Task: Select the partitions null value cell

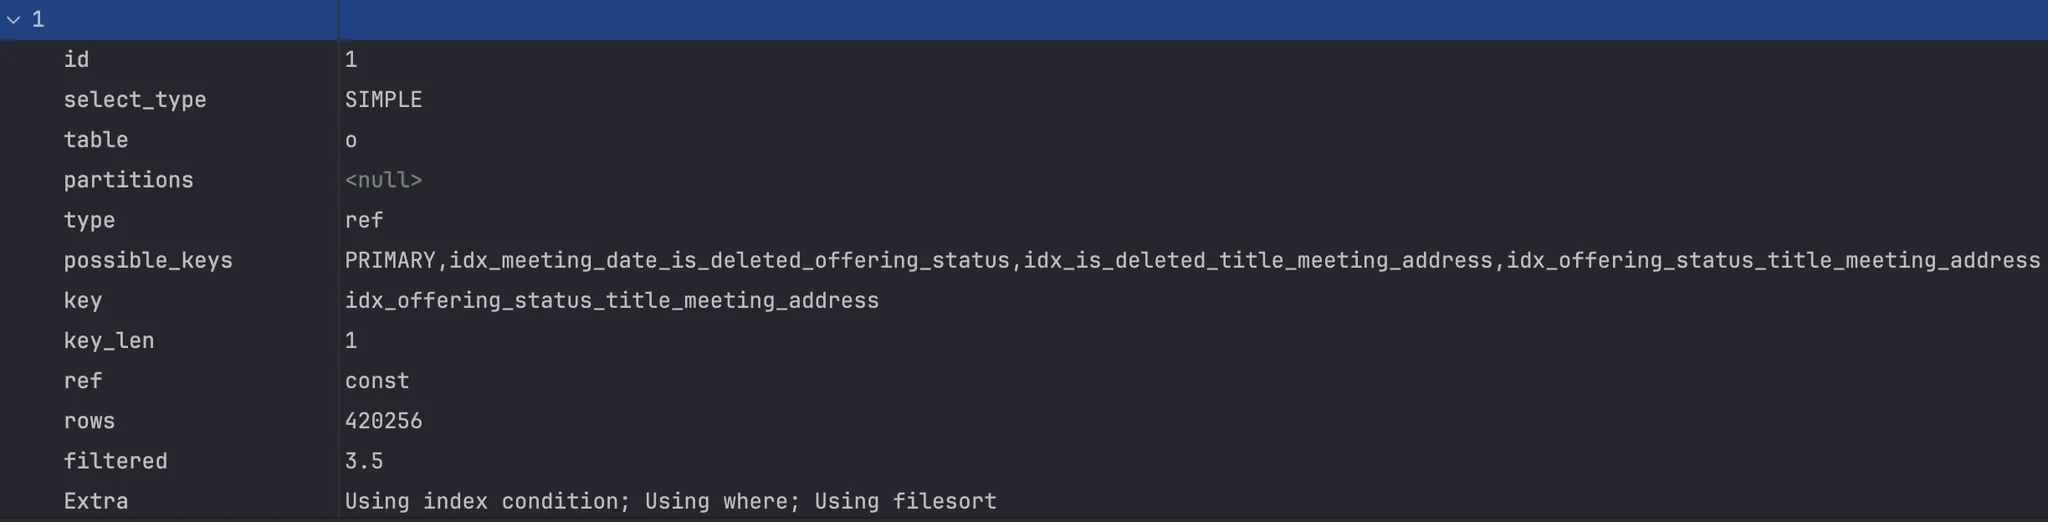Action: coord(383,180)
